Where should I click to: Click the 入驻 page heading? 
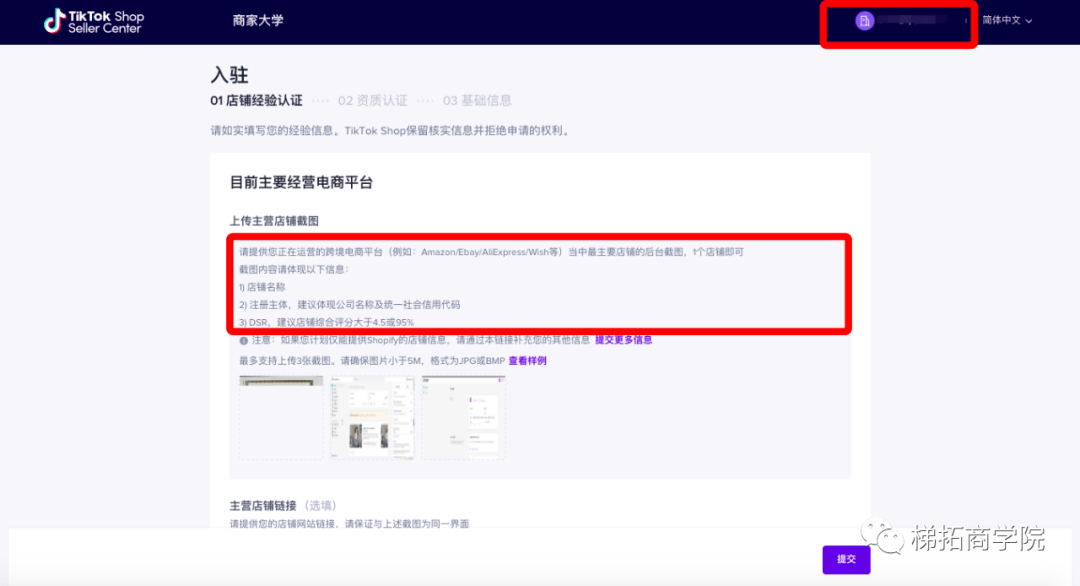[x=229, y=74]
